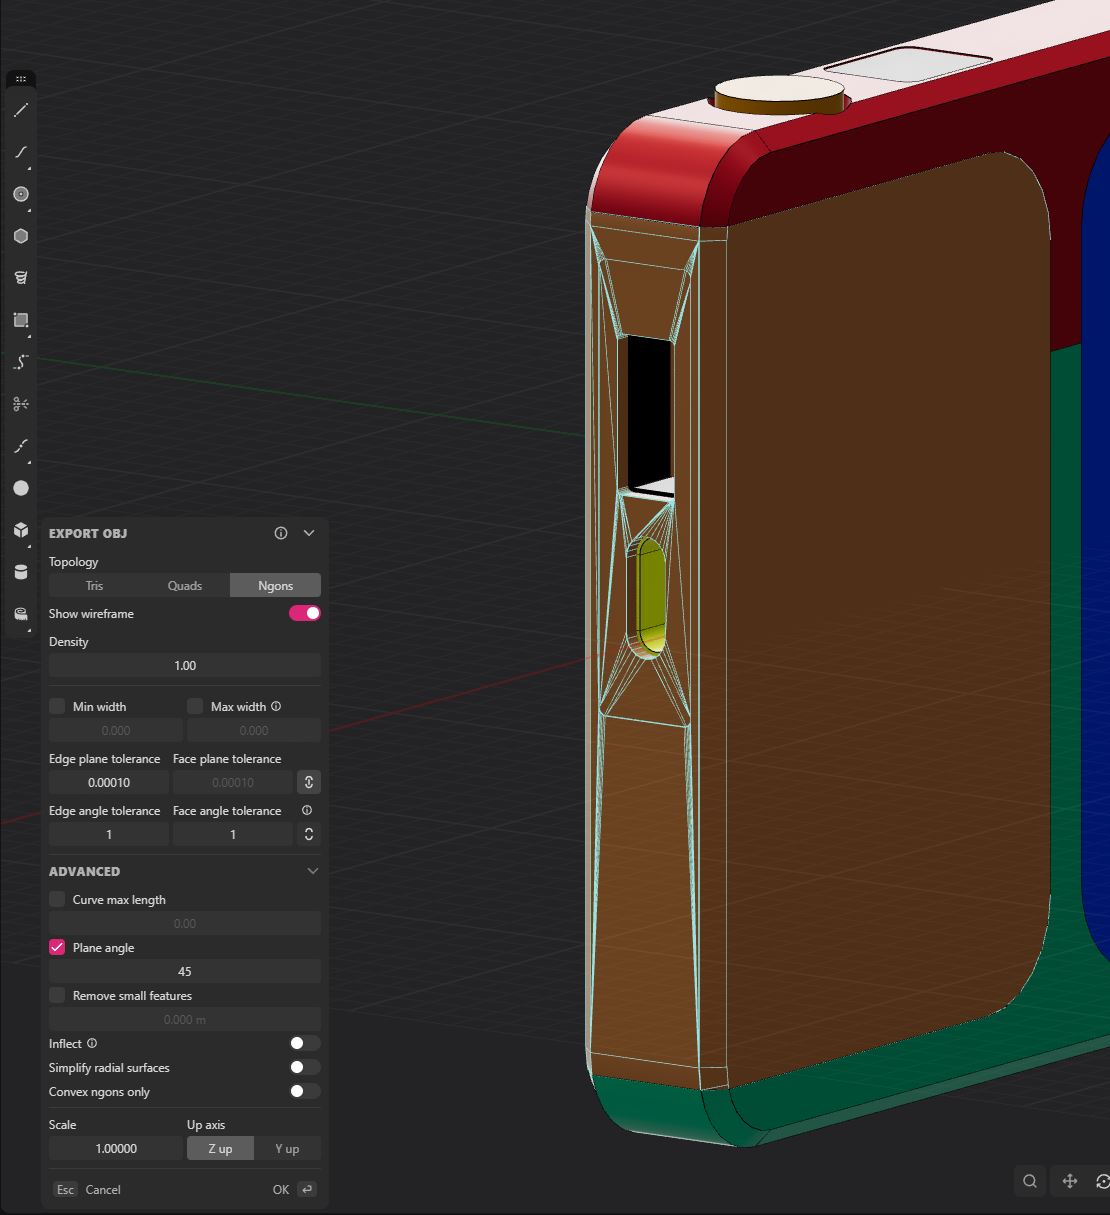Select the rolled tape tool icon
The width and height of the screenshot is (1110, 1215).
(21, 614)
